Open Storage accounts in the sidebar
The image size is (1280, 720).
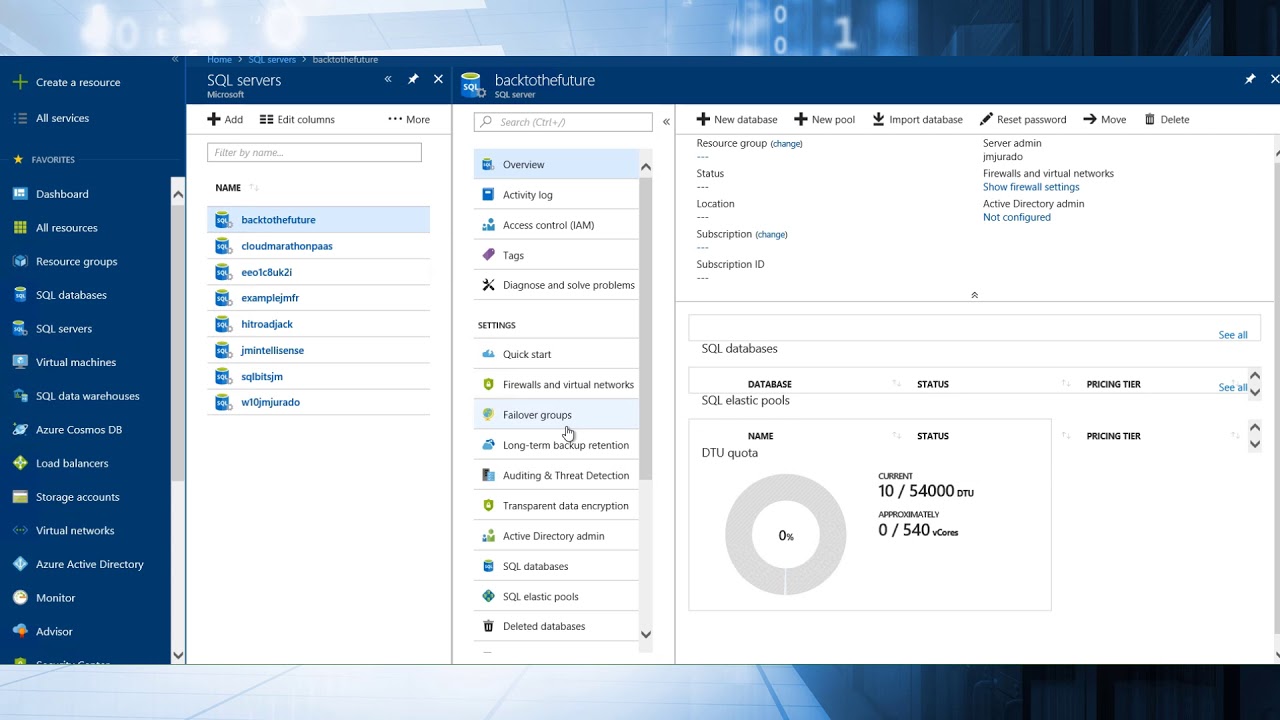pos(78,497)
